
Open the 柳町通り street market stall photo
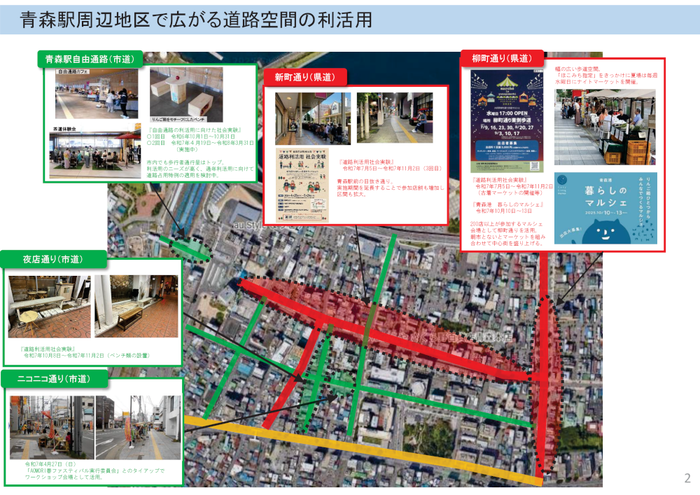[x=605, y=127]
